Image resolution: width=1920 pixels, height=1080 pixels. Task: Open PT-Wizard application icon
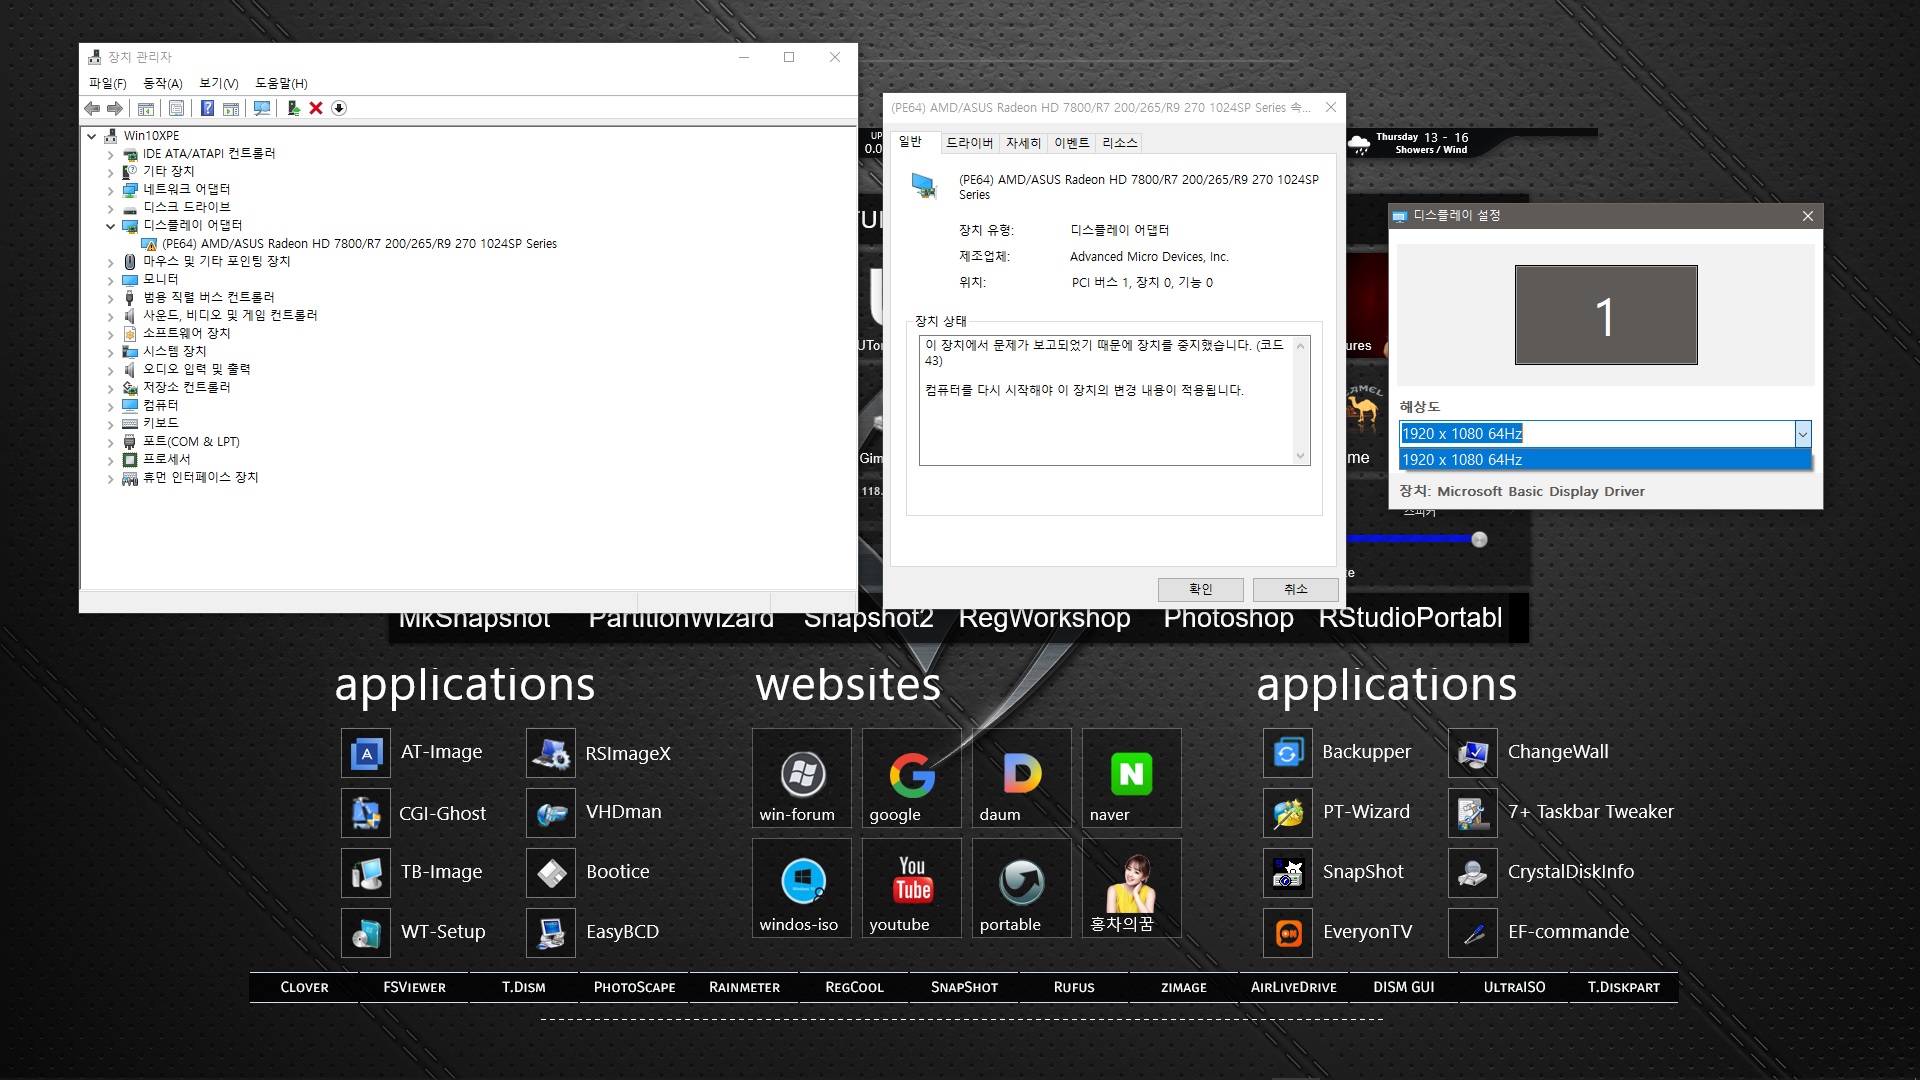point(1288,813)
